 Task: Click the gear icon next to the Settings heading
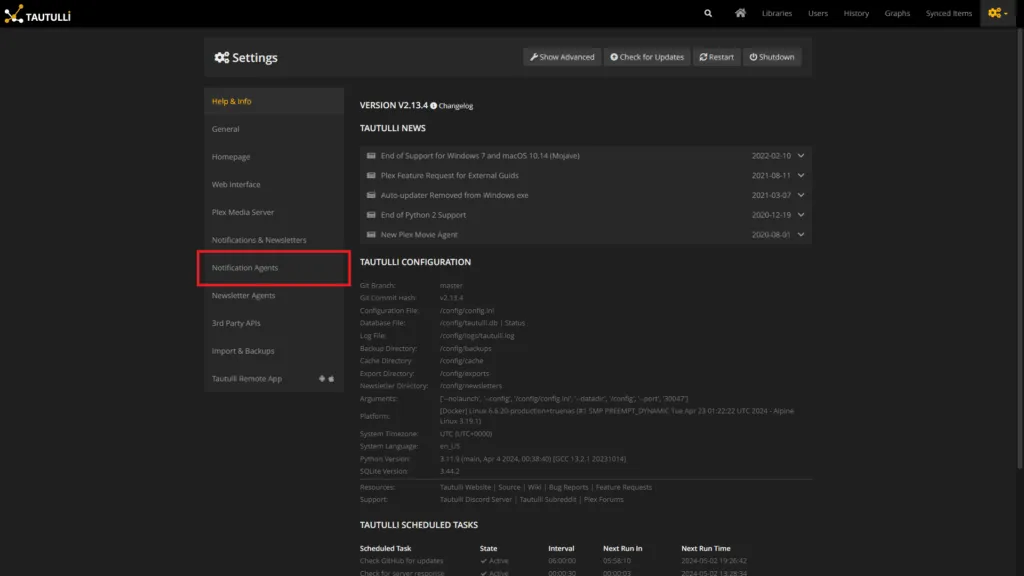pos(222,57)
